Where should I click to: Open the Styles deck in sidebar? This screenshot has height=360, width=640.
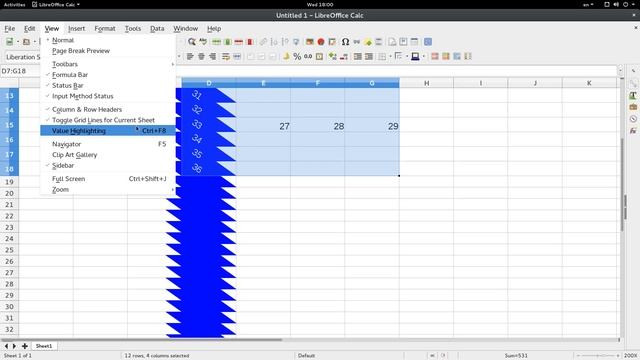point(633,95)
